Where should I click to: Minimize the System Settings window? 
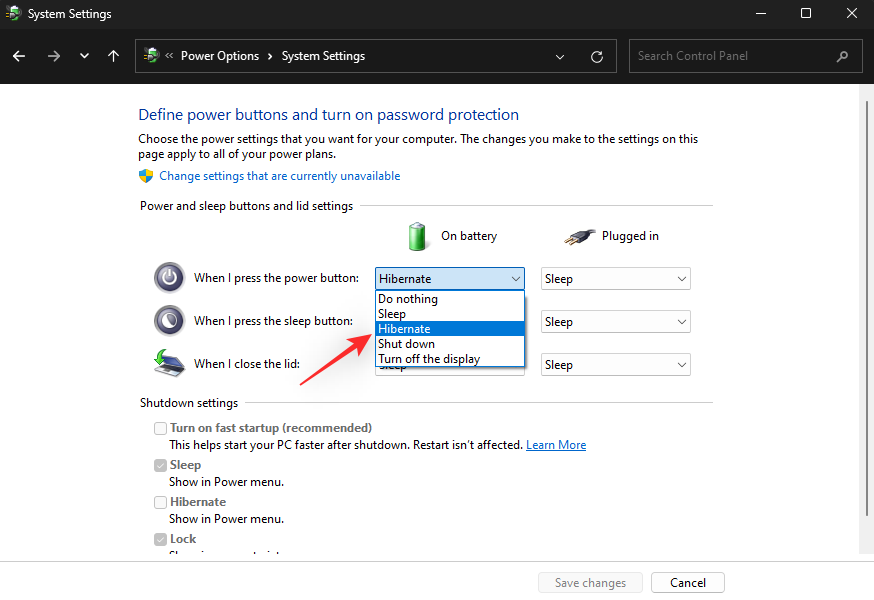point(761,13)
